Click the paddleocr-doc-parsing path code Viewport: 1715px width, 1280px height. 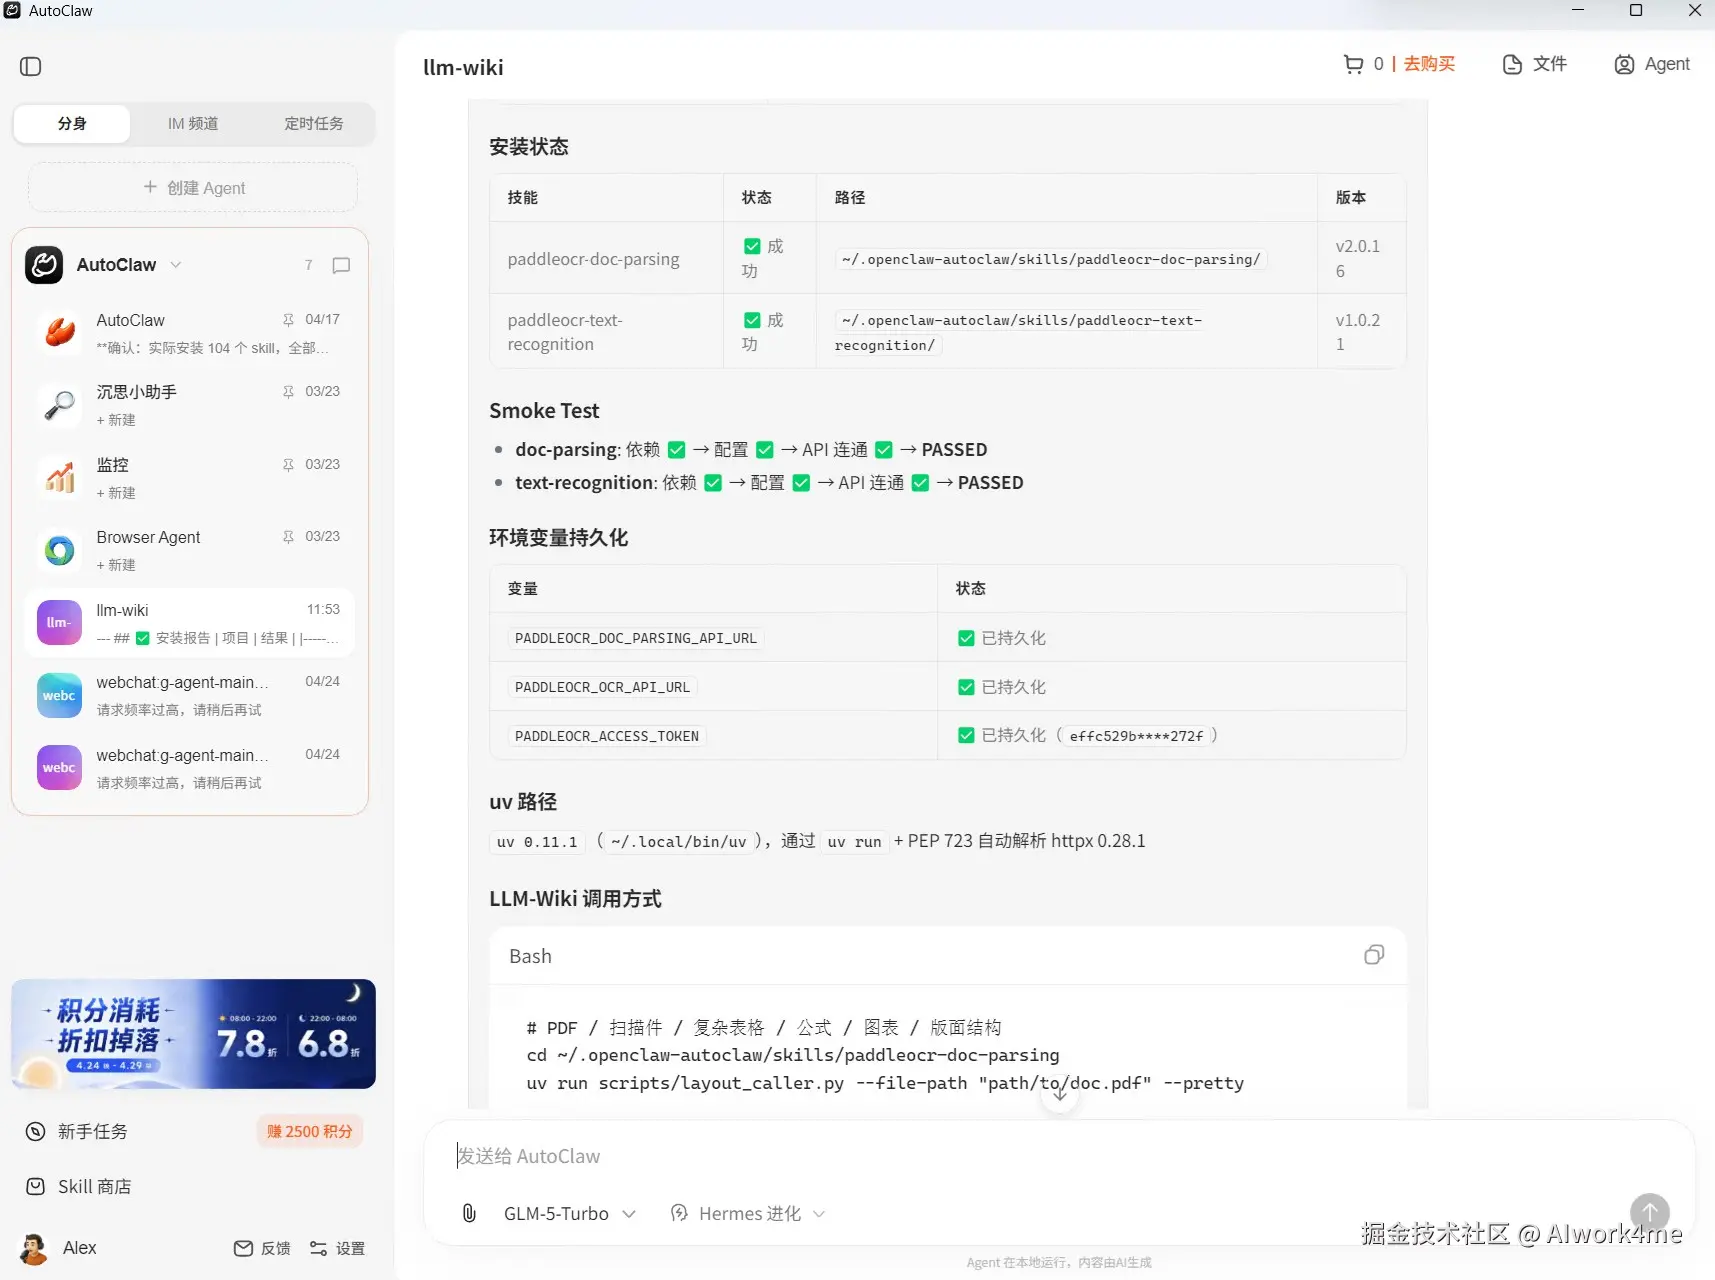pos(1051,259)
